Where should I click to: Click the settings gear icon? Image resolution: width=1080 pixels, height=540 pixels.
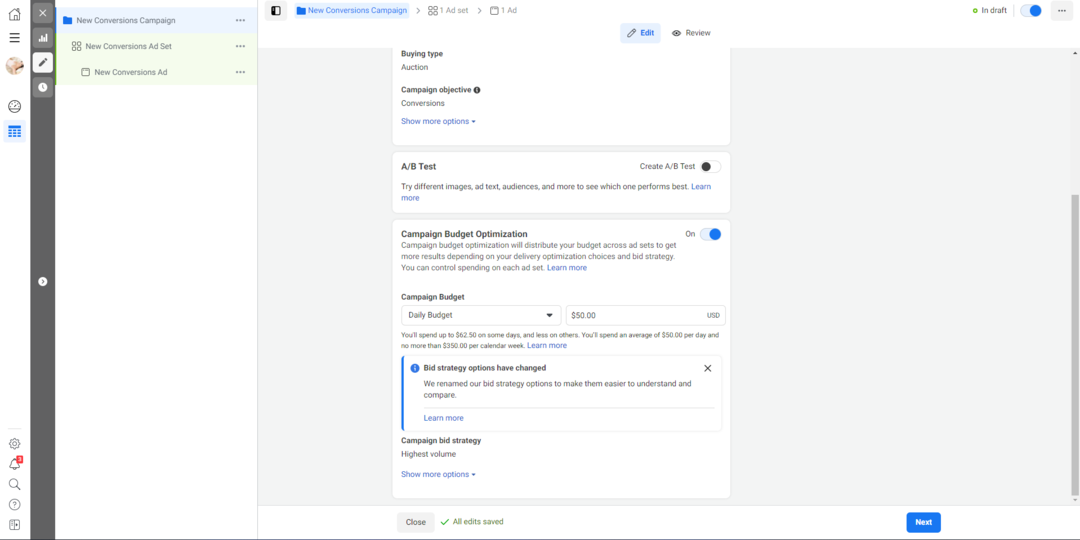(x=14, y=444)
